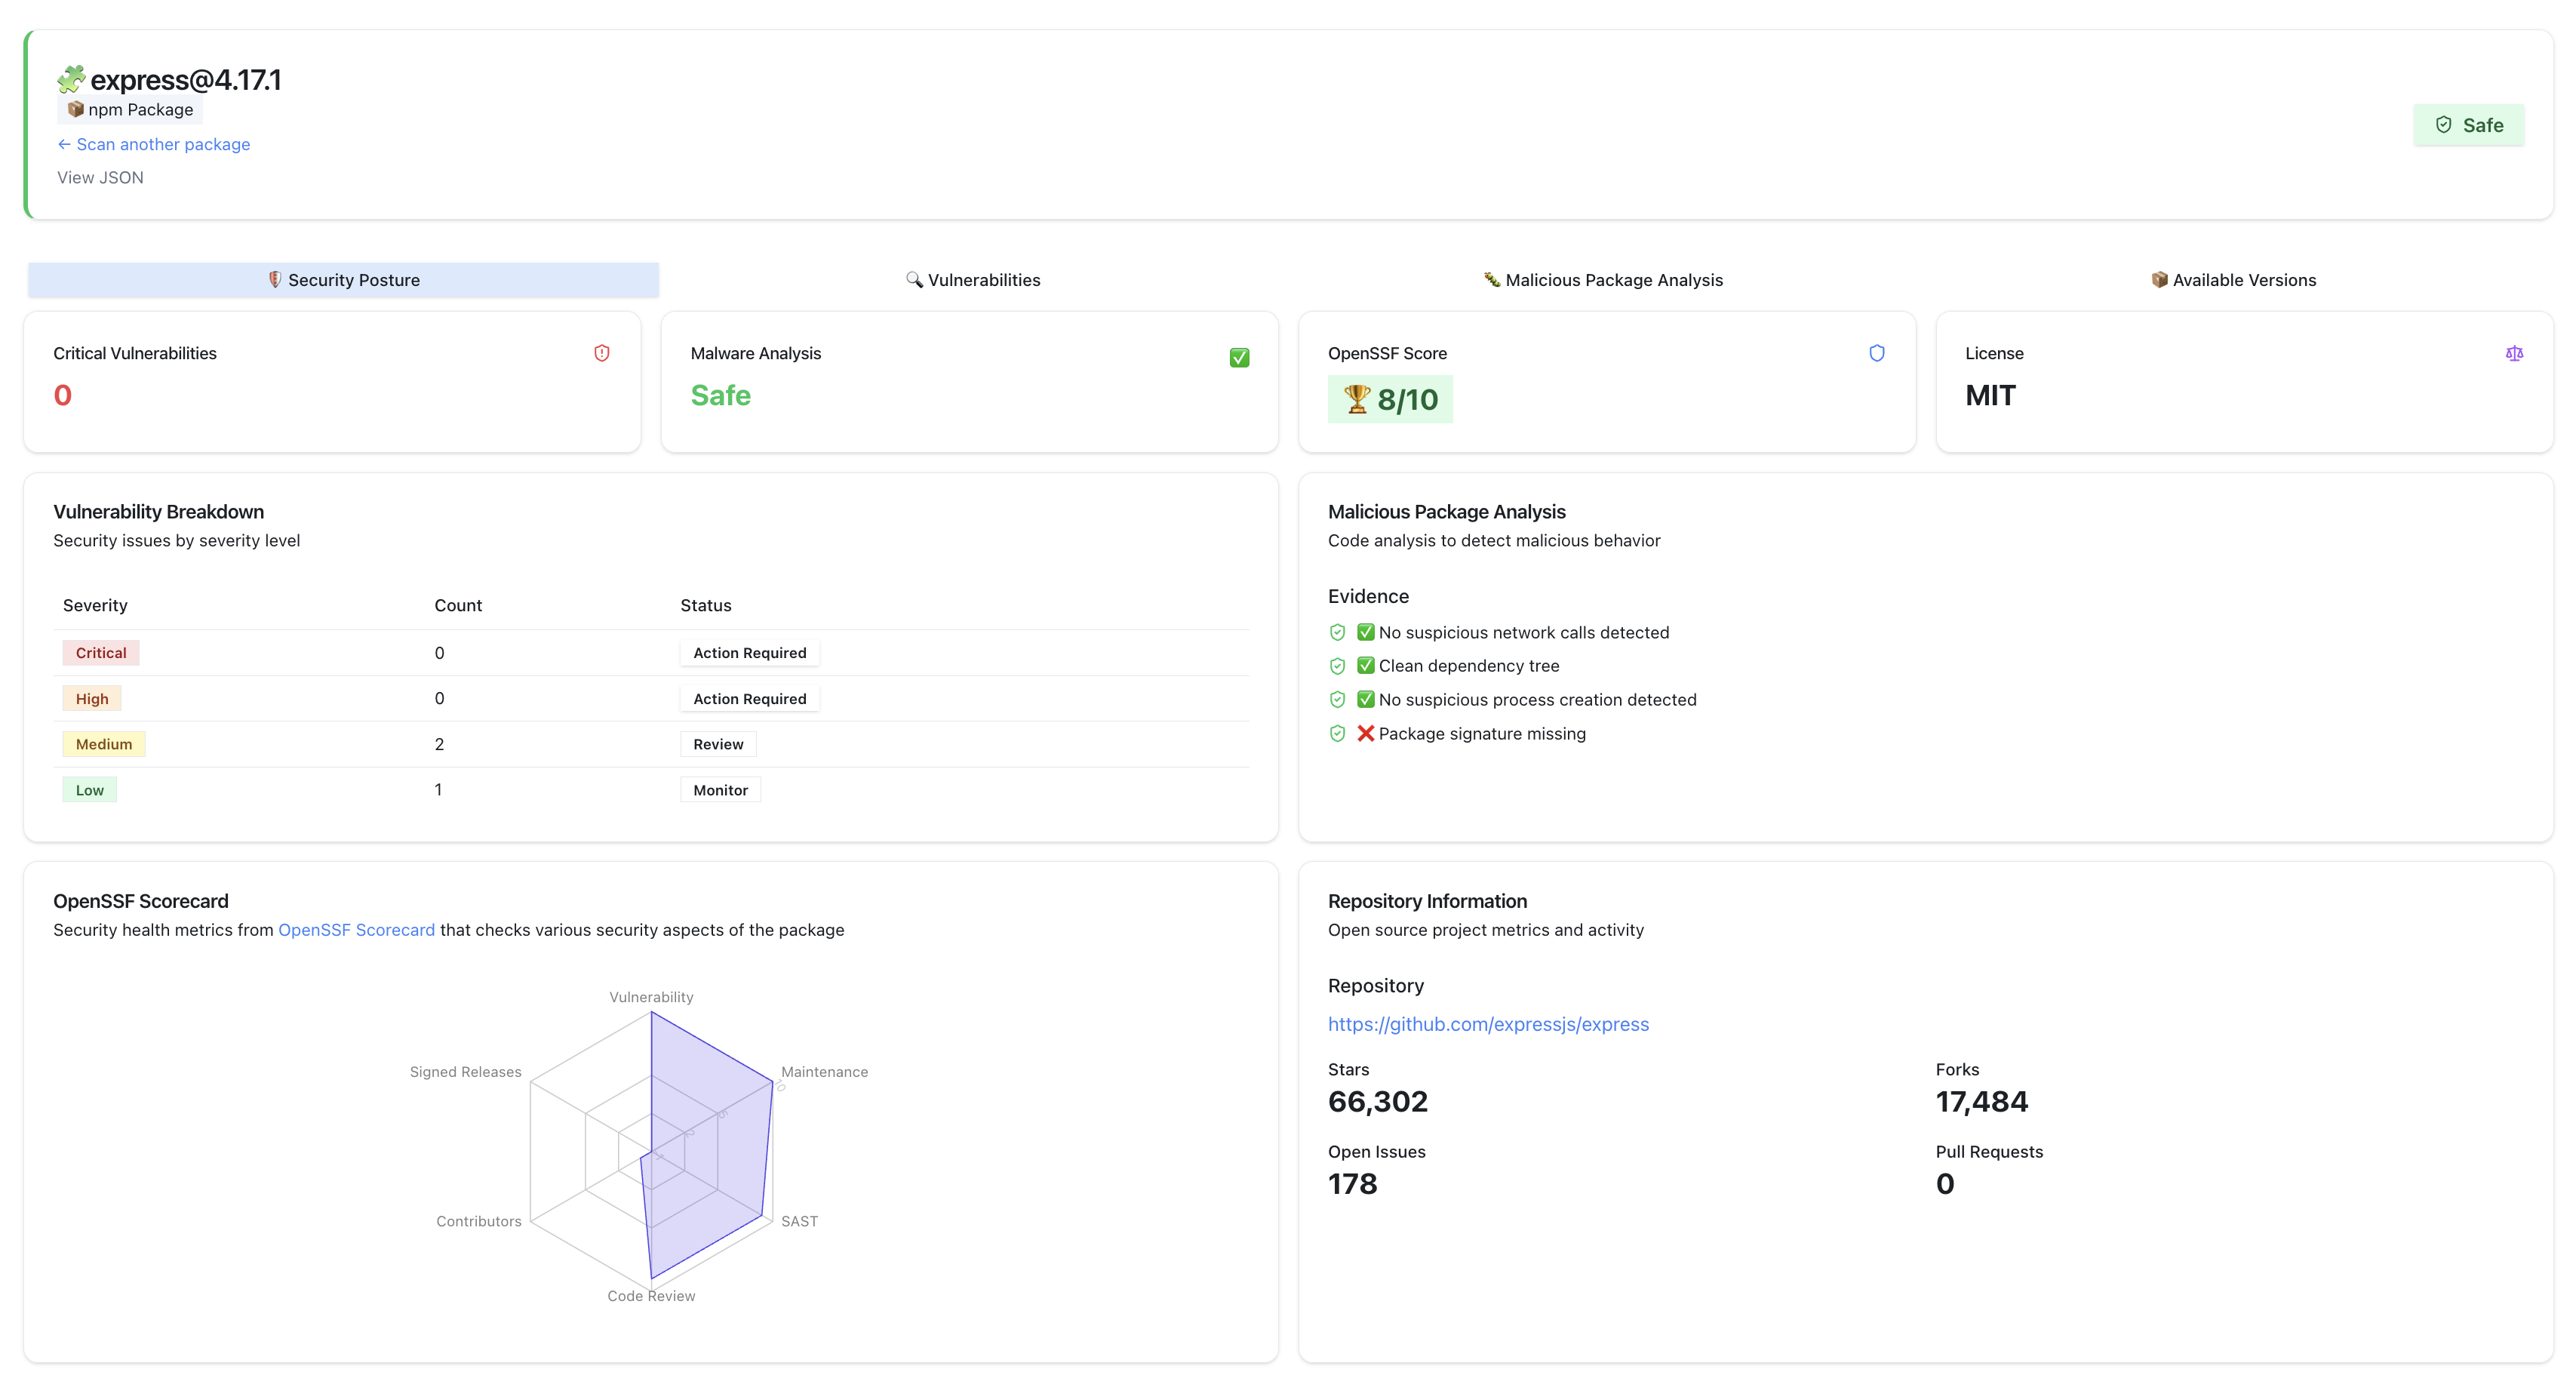The width and height of the screenshot is (2576, 1375).
Task: Click the trophy icon in the 8/10 score
Action: coord(1356,399)
